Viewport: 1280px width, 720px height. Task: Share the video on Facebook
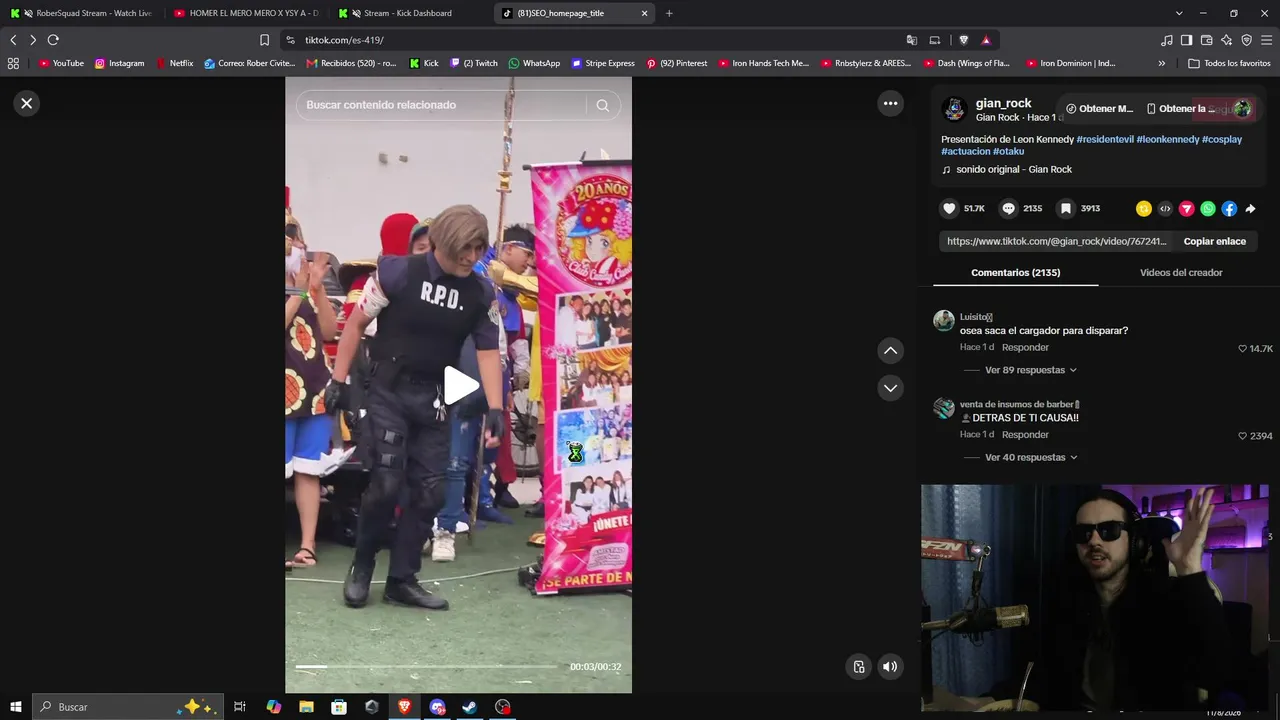[1229, 208]
